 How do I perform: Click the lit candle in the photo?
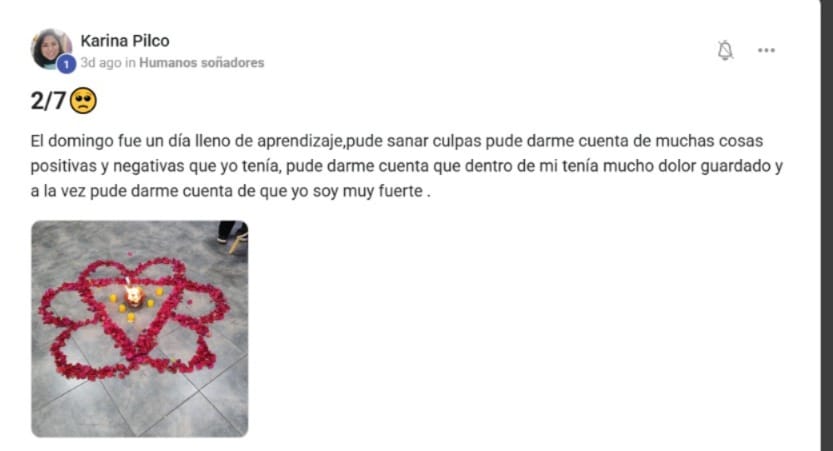tap(133, 295)
